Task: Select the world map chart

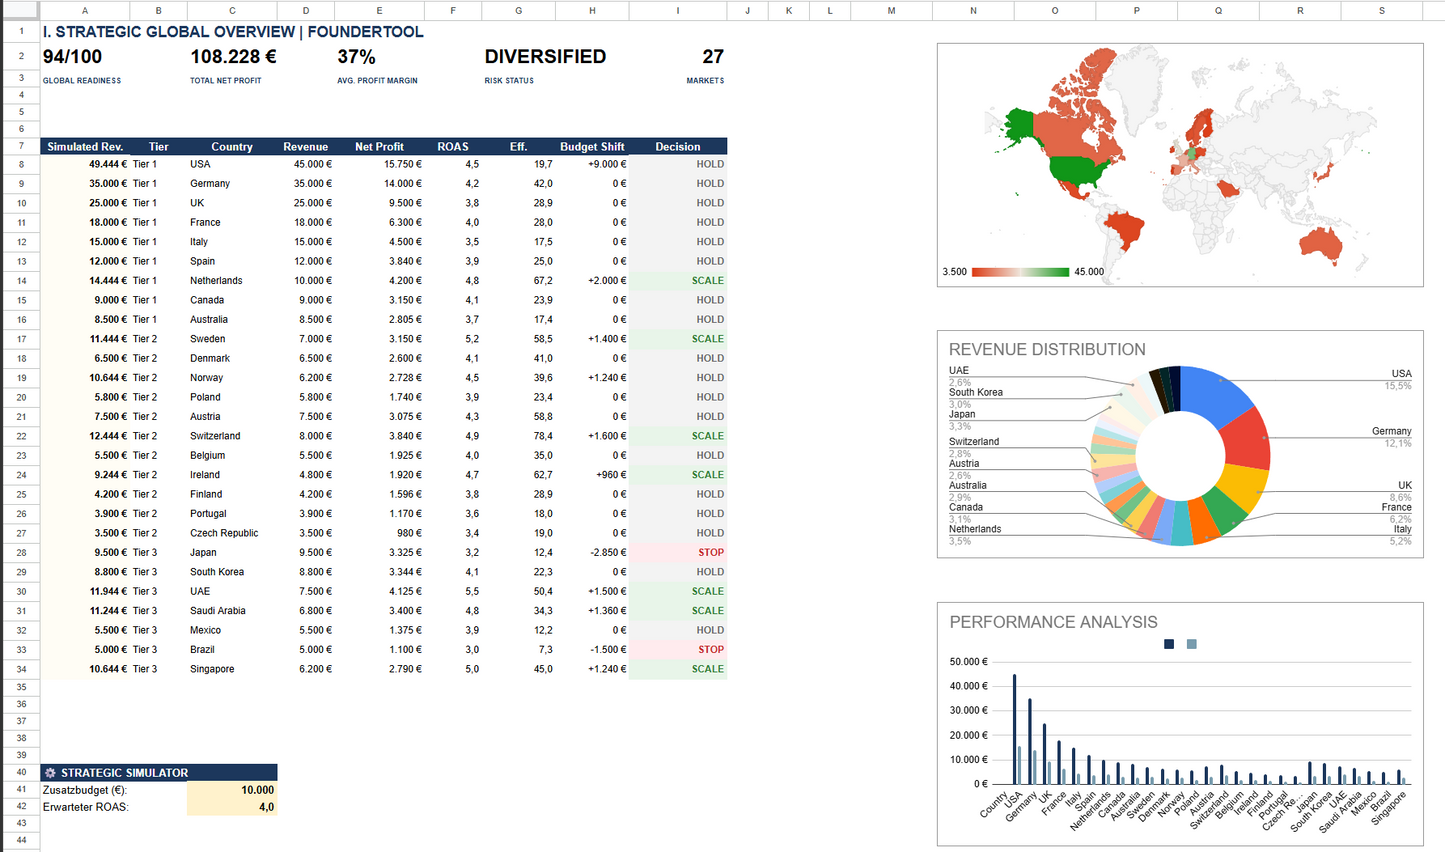Action: point(1180,165)
